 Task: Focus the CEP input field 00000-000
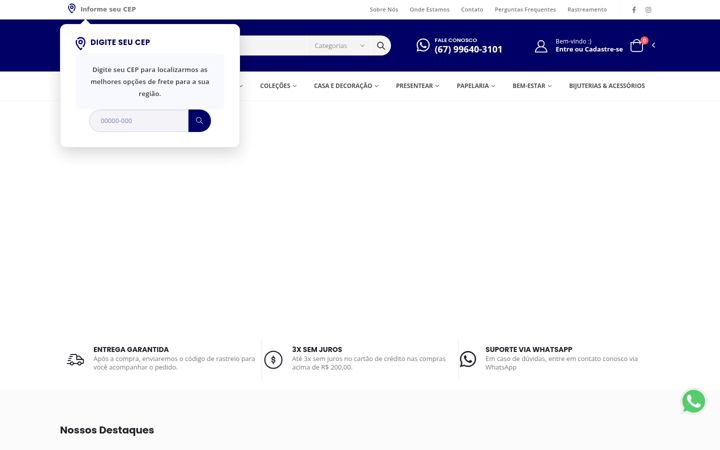(139, 121)
